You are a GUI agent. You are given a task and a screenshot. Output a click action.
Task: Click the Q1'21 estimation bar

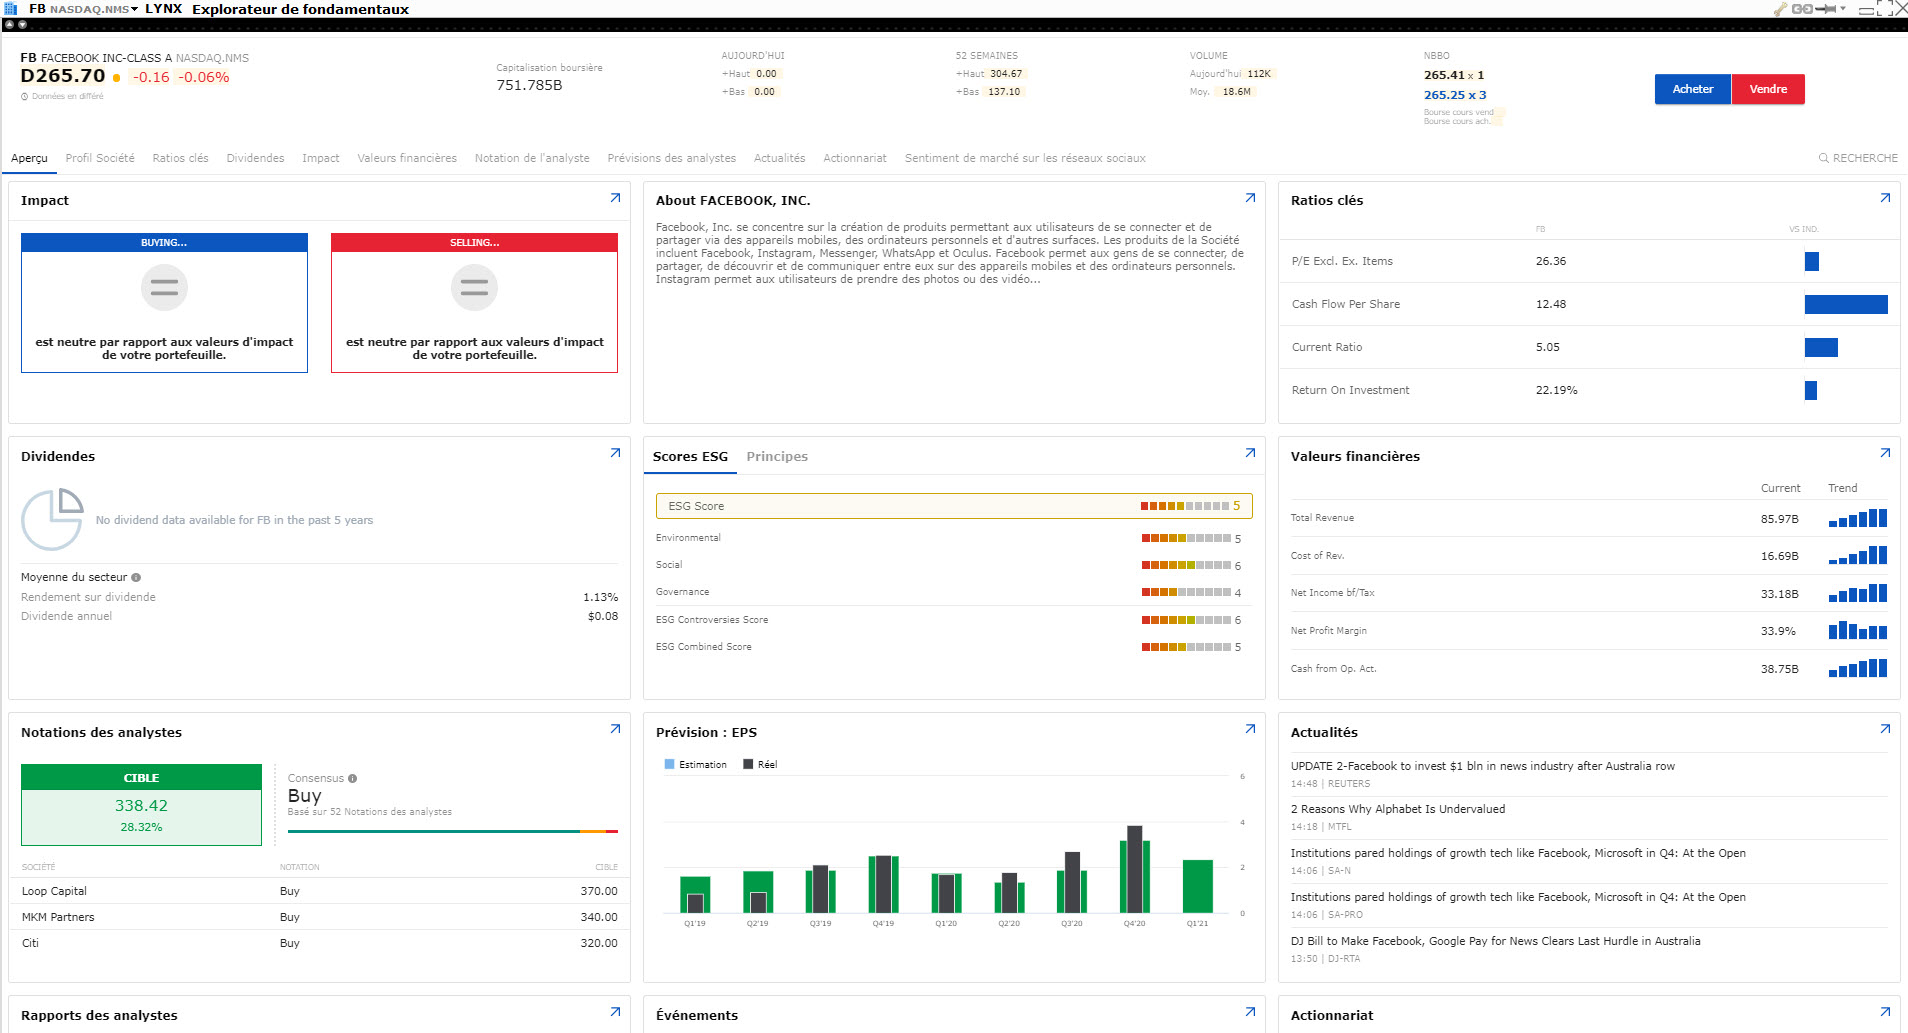click(1197, 886)
